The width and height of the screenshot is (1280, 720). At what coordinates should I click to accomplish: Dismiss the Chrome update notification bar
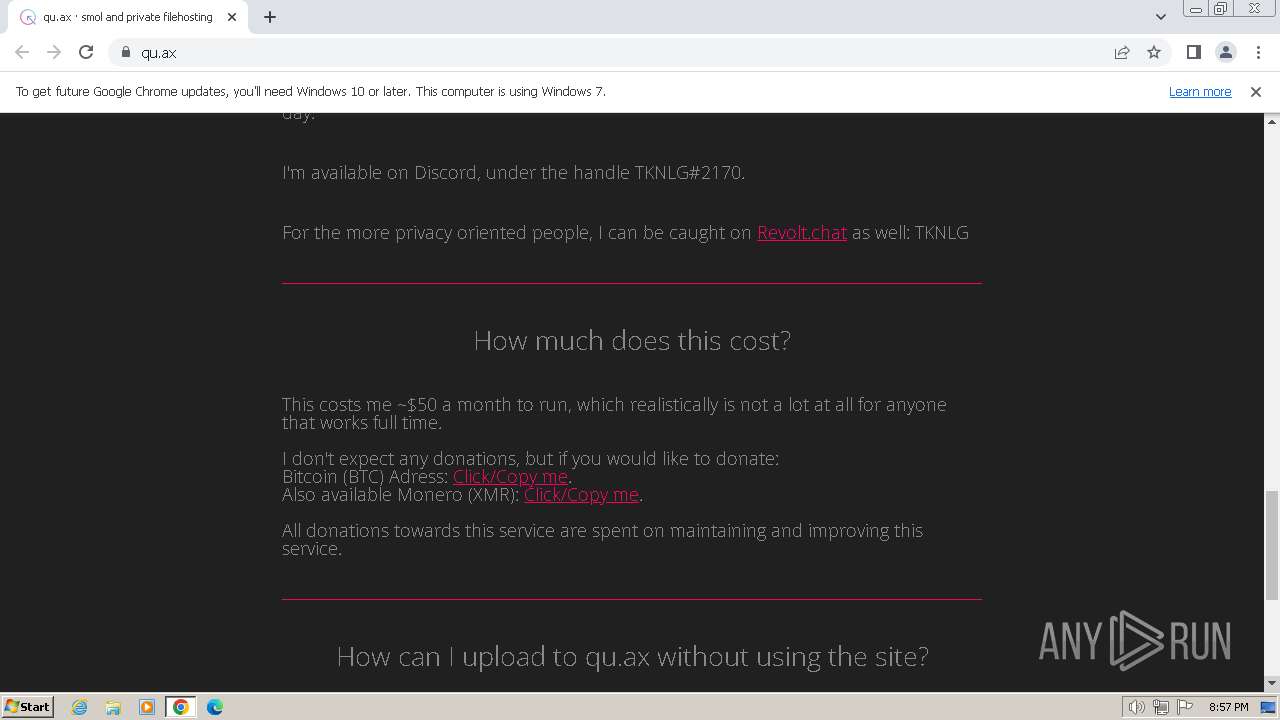point(1256,91)
